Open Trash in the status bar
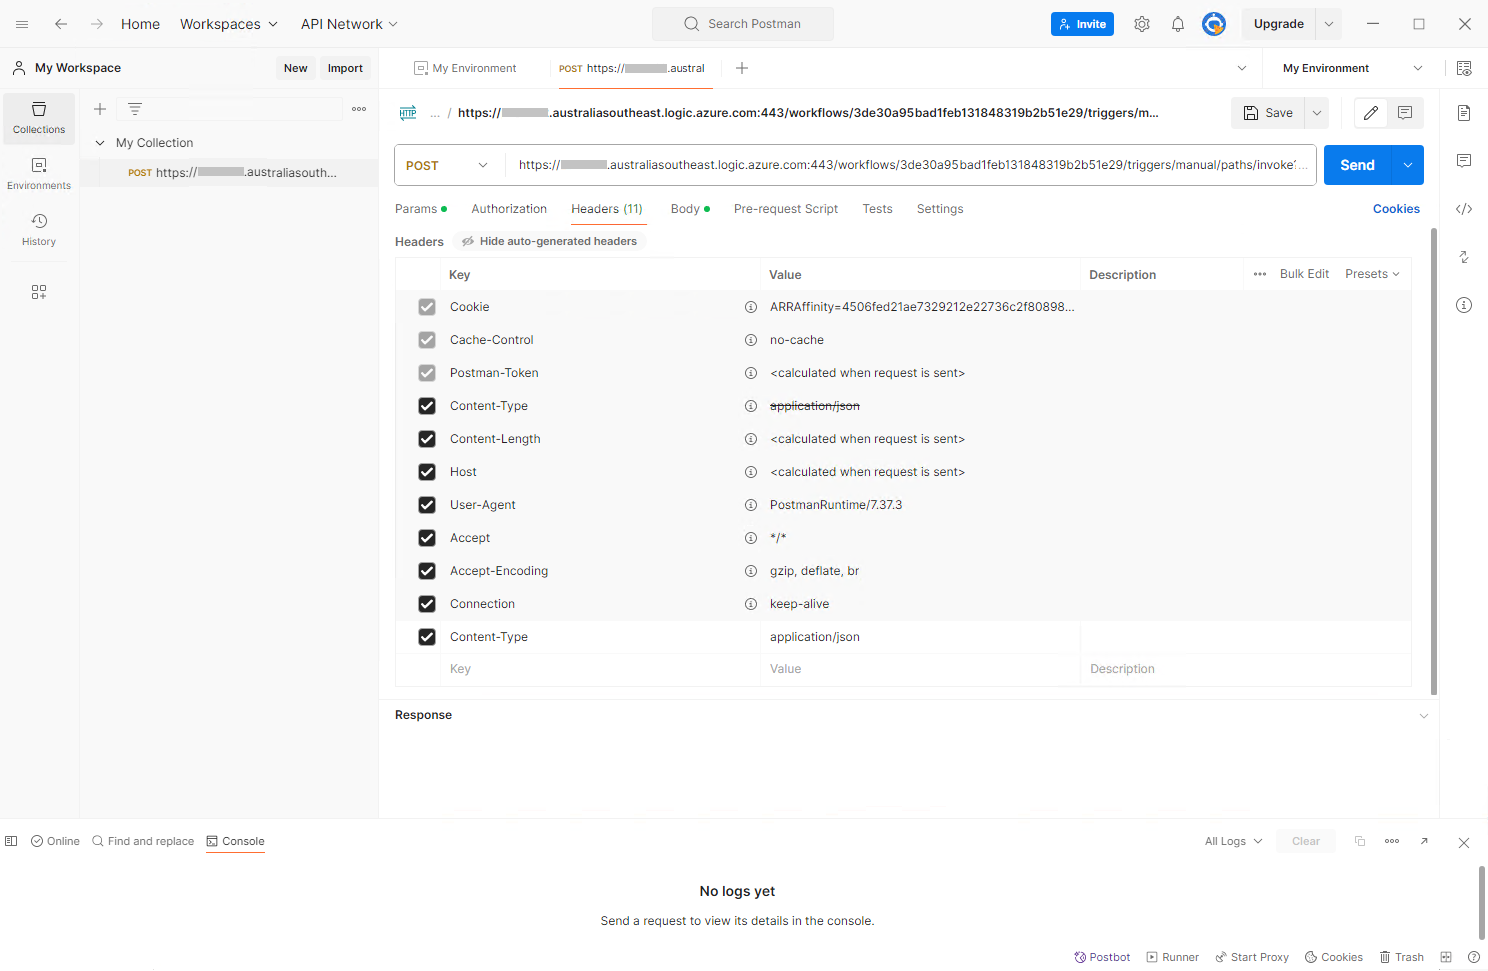 coord(1401,957)
